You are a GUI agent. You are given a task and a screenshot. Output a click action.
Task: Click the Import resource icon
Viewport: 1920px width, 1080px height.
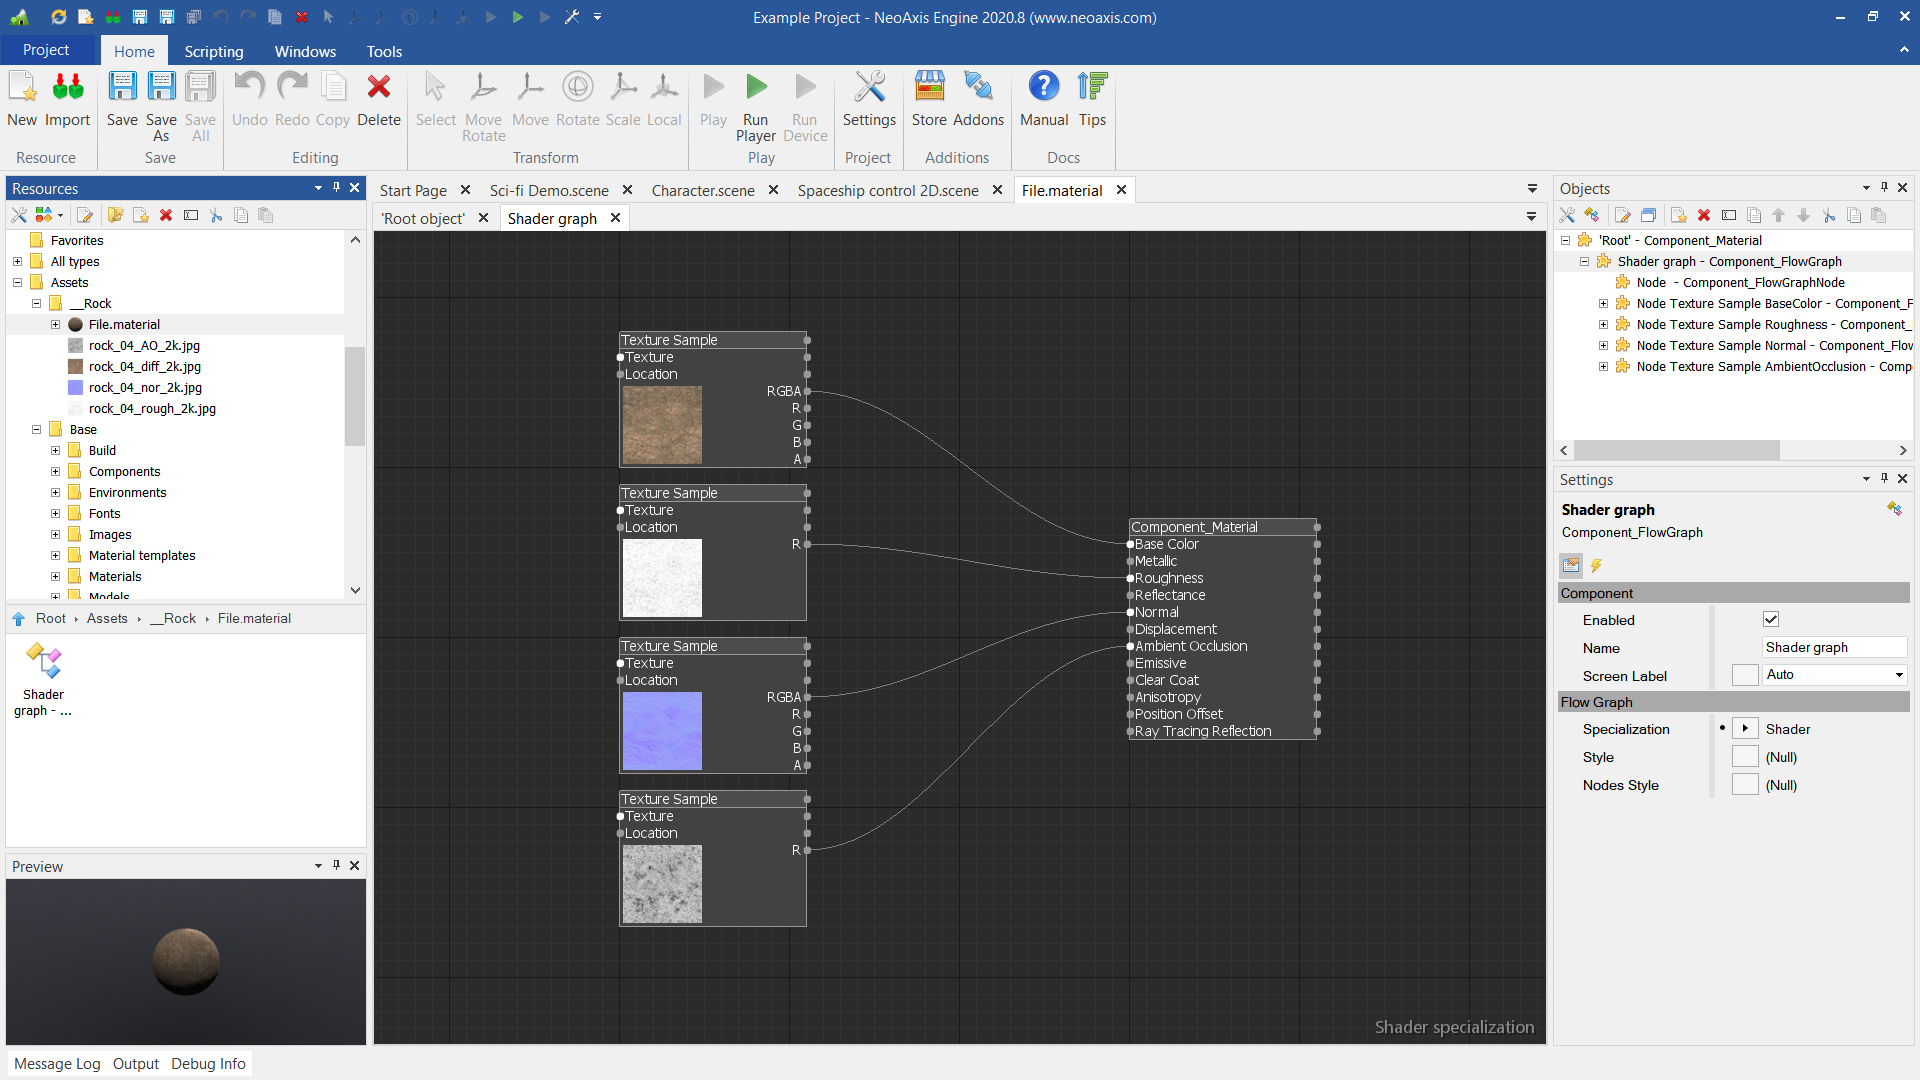[67, 88]
